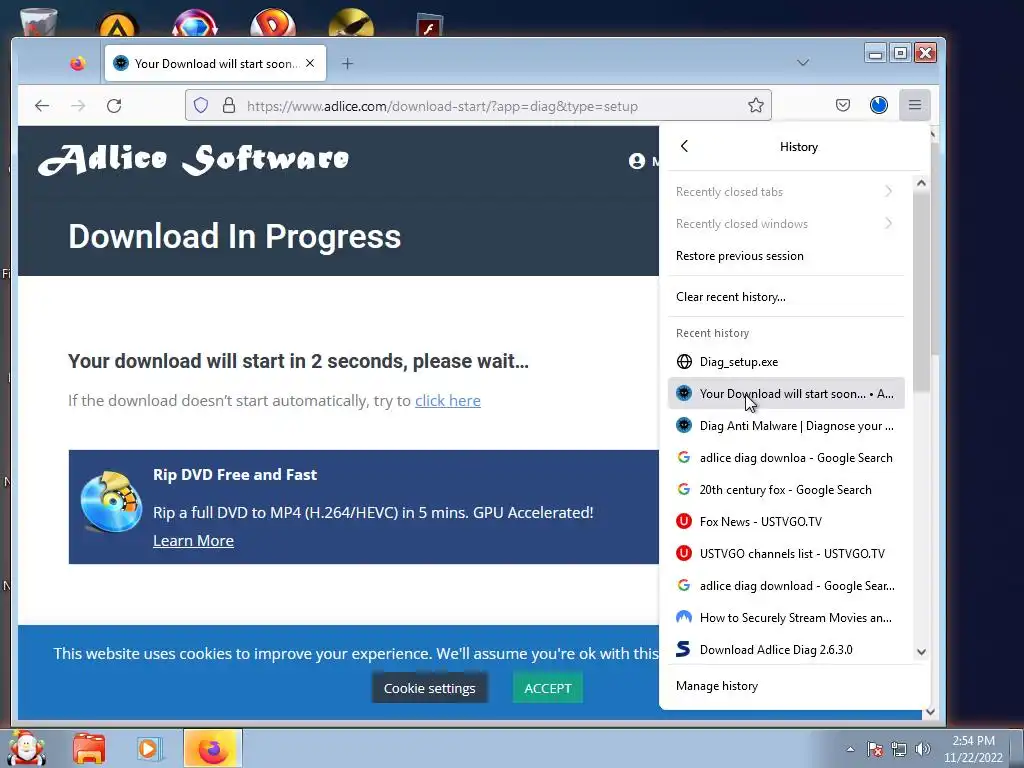This screenshot has width=1024, height=768.
Task: Choose Restore previous session
Action: coord(786,256)
